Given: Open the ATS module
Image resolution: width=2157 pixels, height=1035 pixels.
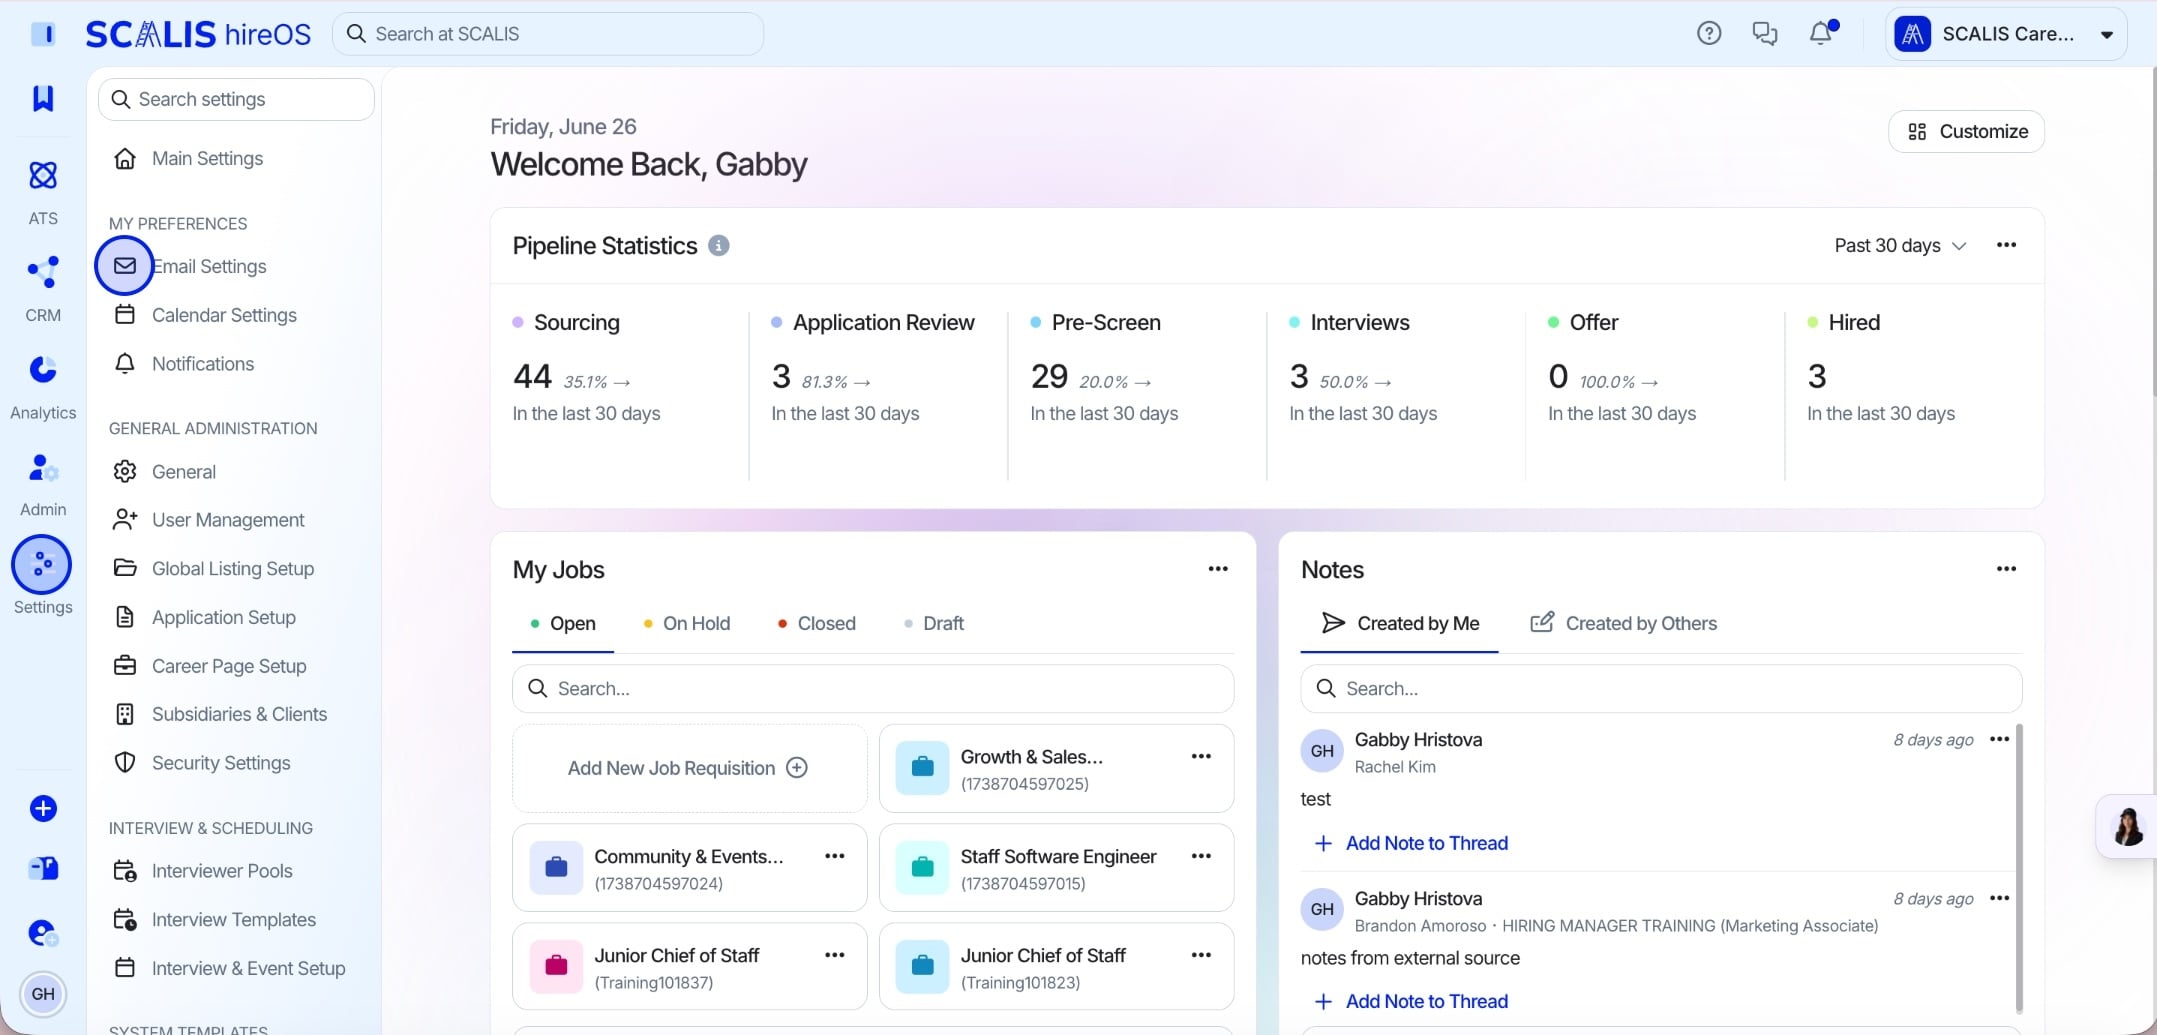Looking at the screenshot, I should click(43, 191).
